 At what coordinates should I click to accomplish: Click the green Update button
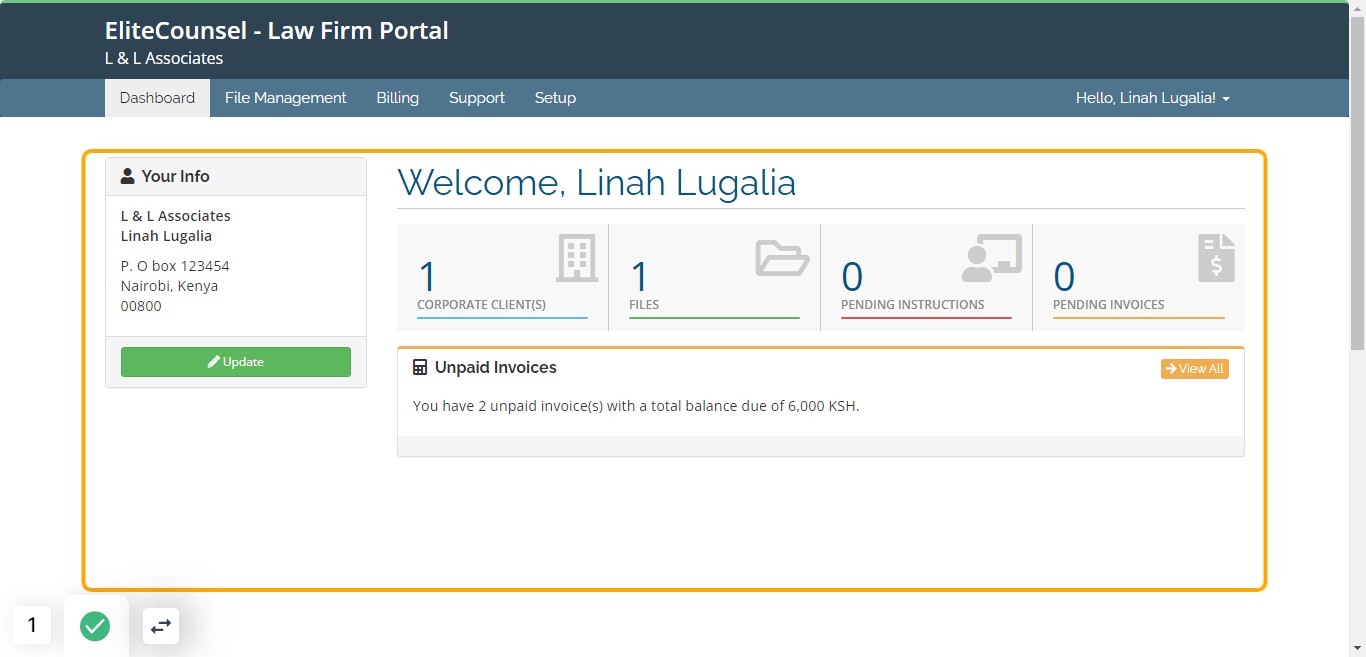236,362
